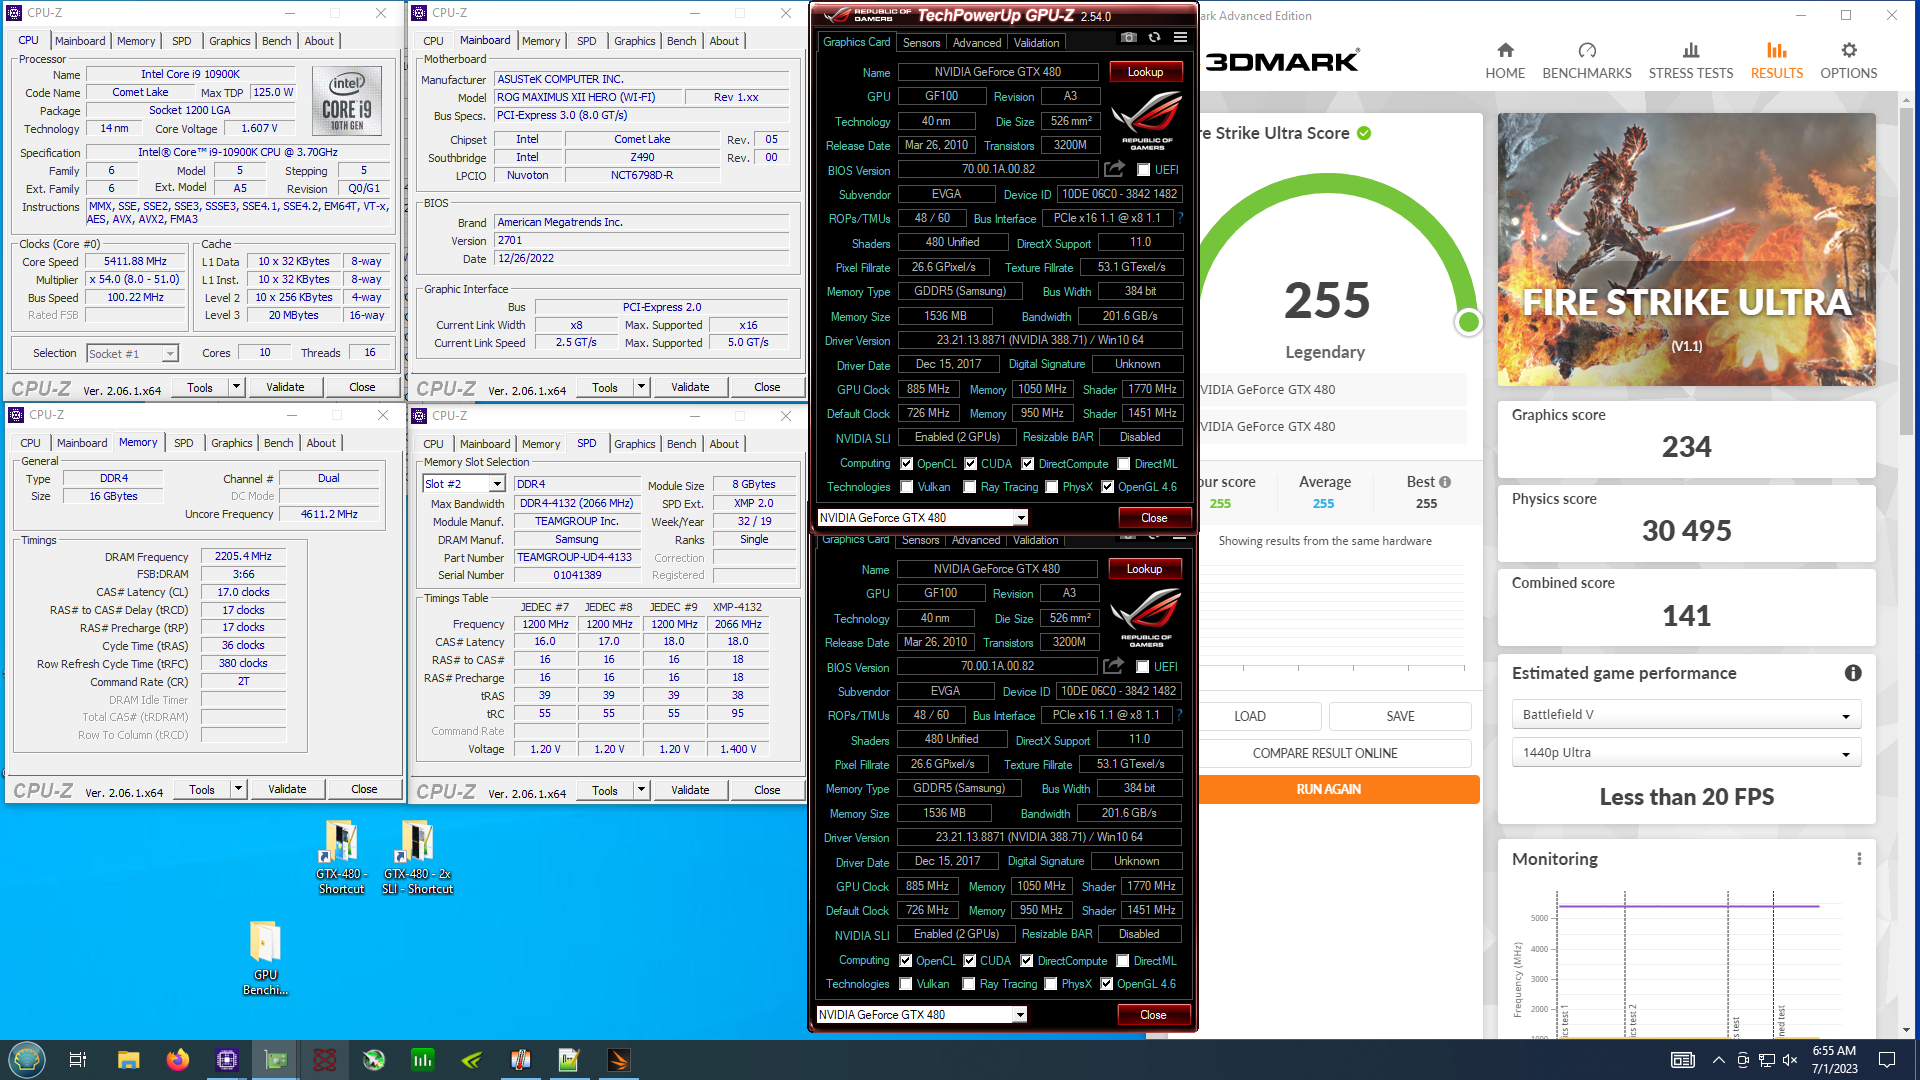The height and width of the screenshot is (1080, 1920).
Task: Switch to GPU-Z taskbar icon
Action: click(276, 1060)
